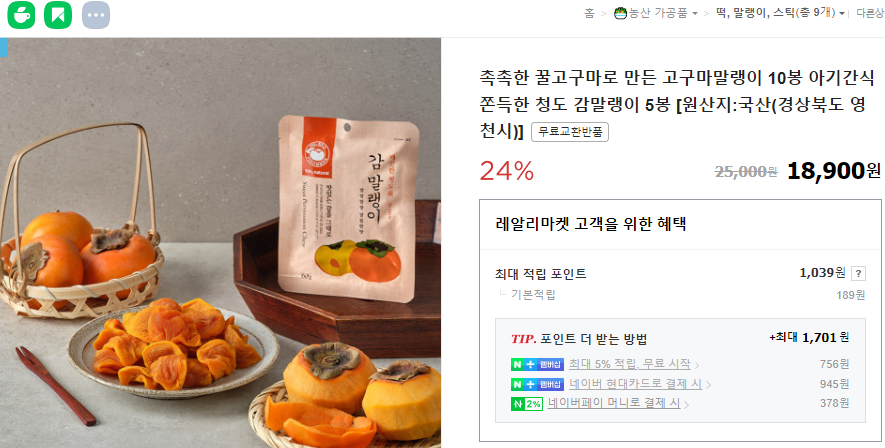
Task: Open 최대 5% 적립, 무료 시작 link
Action: pyautogui.click(x=630, y=364)
